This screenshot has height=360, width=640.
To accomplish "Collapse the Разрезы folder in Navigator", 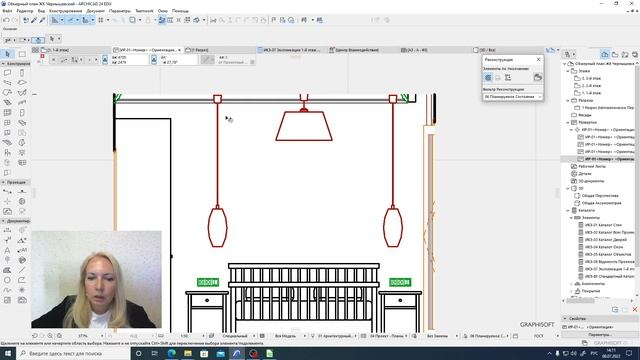I will click(568, 100).
